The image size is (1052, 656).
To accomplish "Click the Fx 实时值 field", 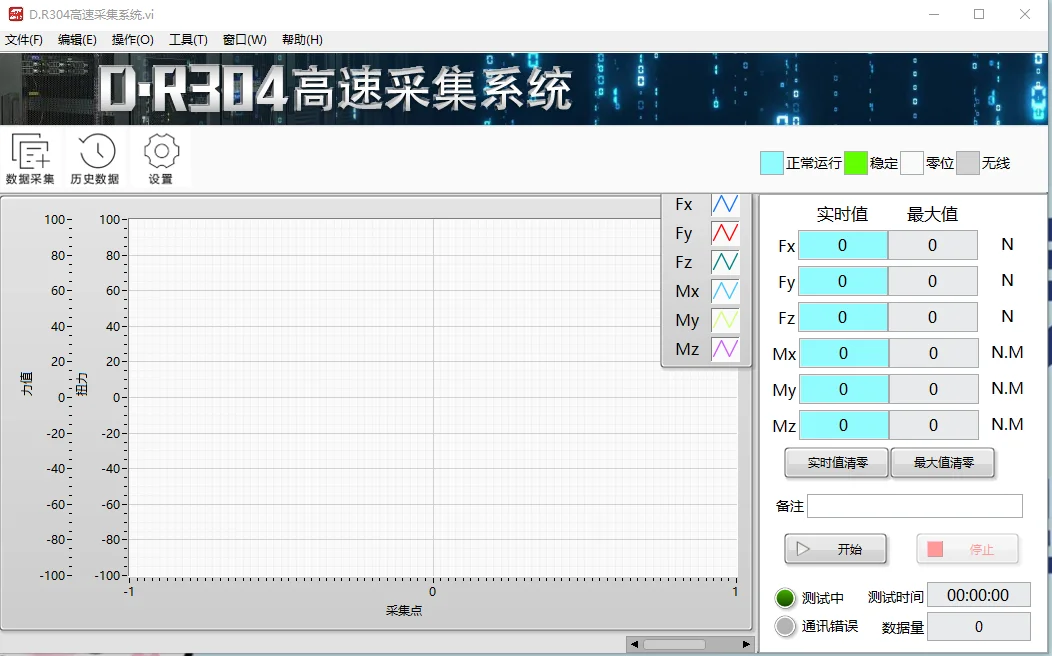I will click(843, 245).
